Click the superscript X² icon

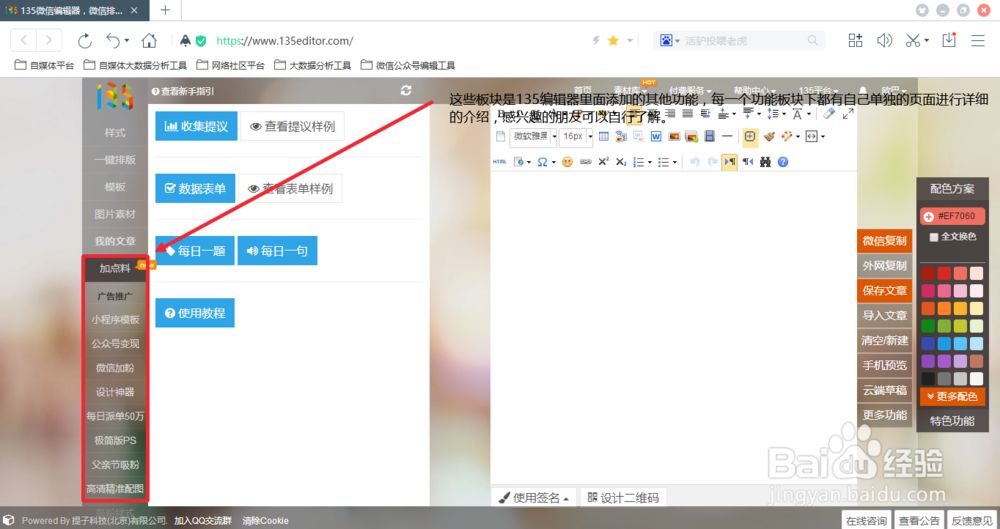point(604,162)
